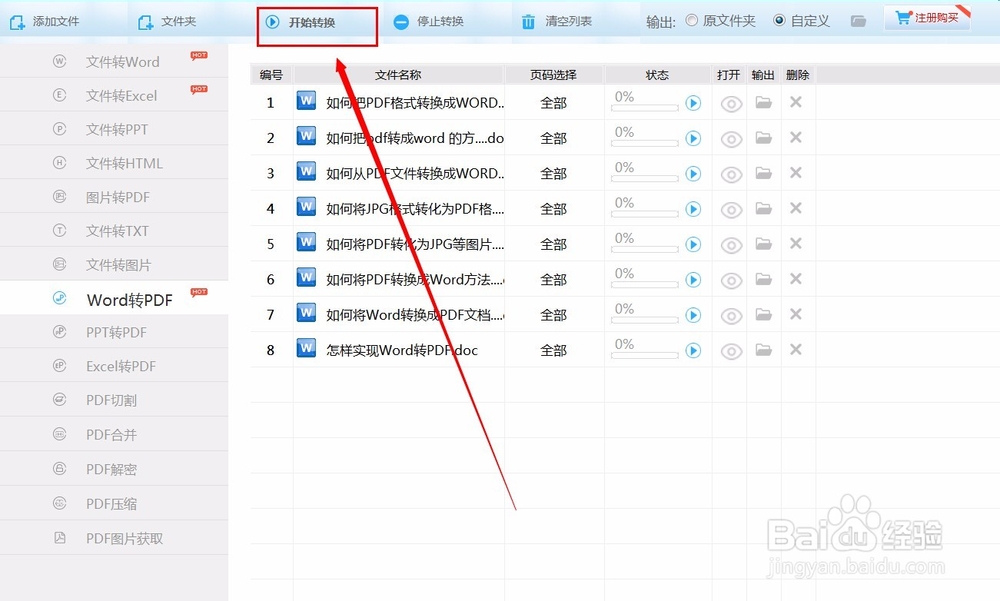
Task: Click page selection 全部 for row 5
Action: click(554, 244)
